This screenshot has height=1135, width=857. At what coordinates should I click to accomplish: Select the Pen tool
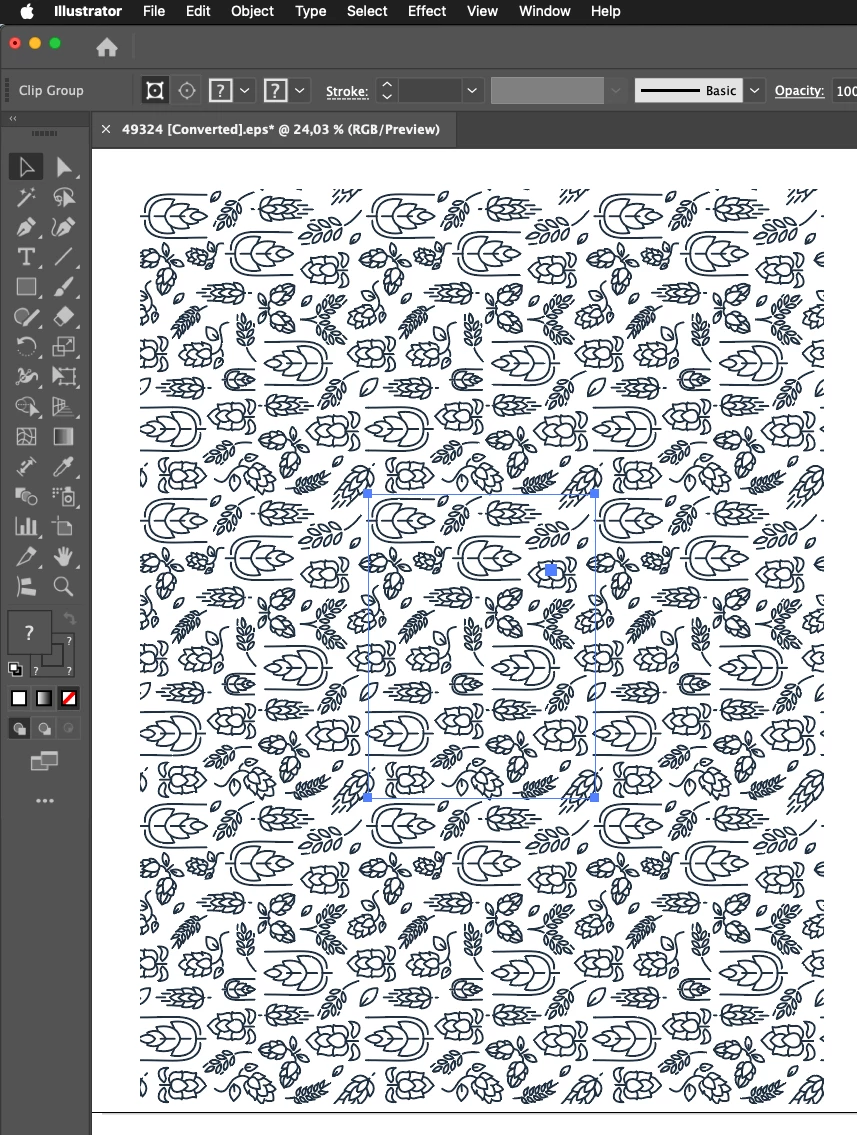pos(26,227)
